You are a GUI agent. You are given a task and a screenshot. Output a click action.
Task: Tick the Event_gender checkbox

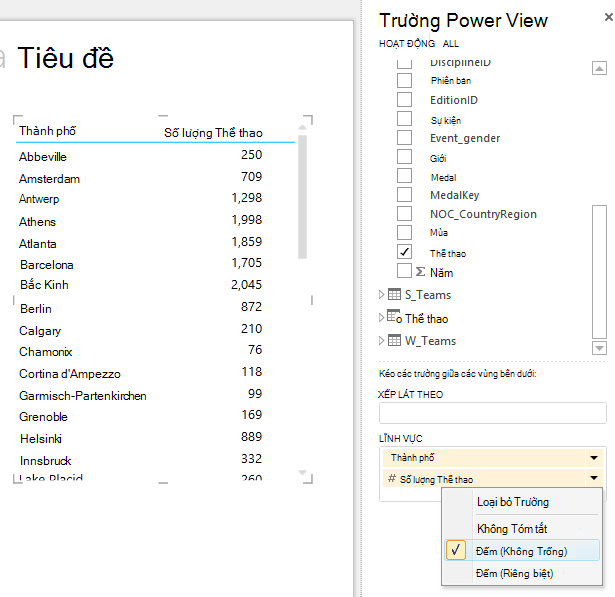point(404,138)
